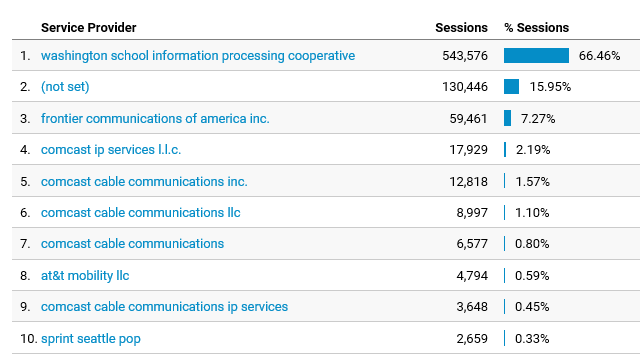Open the (not set) provider link
The width and height of the screenshot is (640, 363).
[x=65, y=87]
